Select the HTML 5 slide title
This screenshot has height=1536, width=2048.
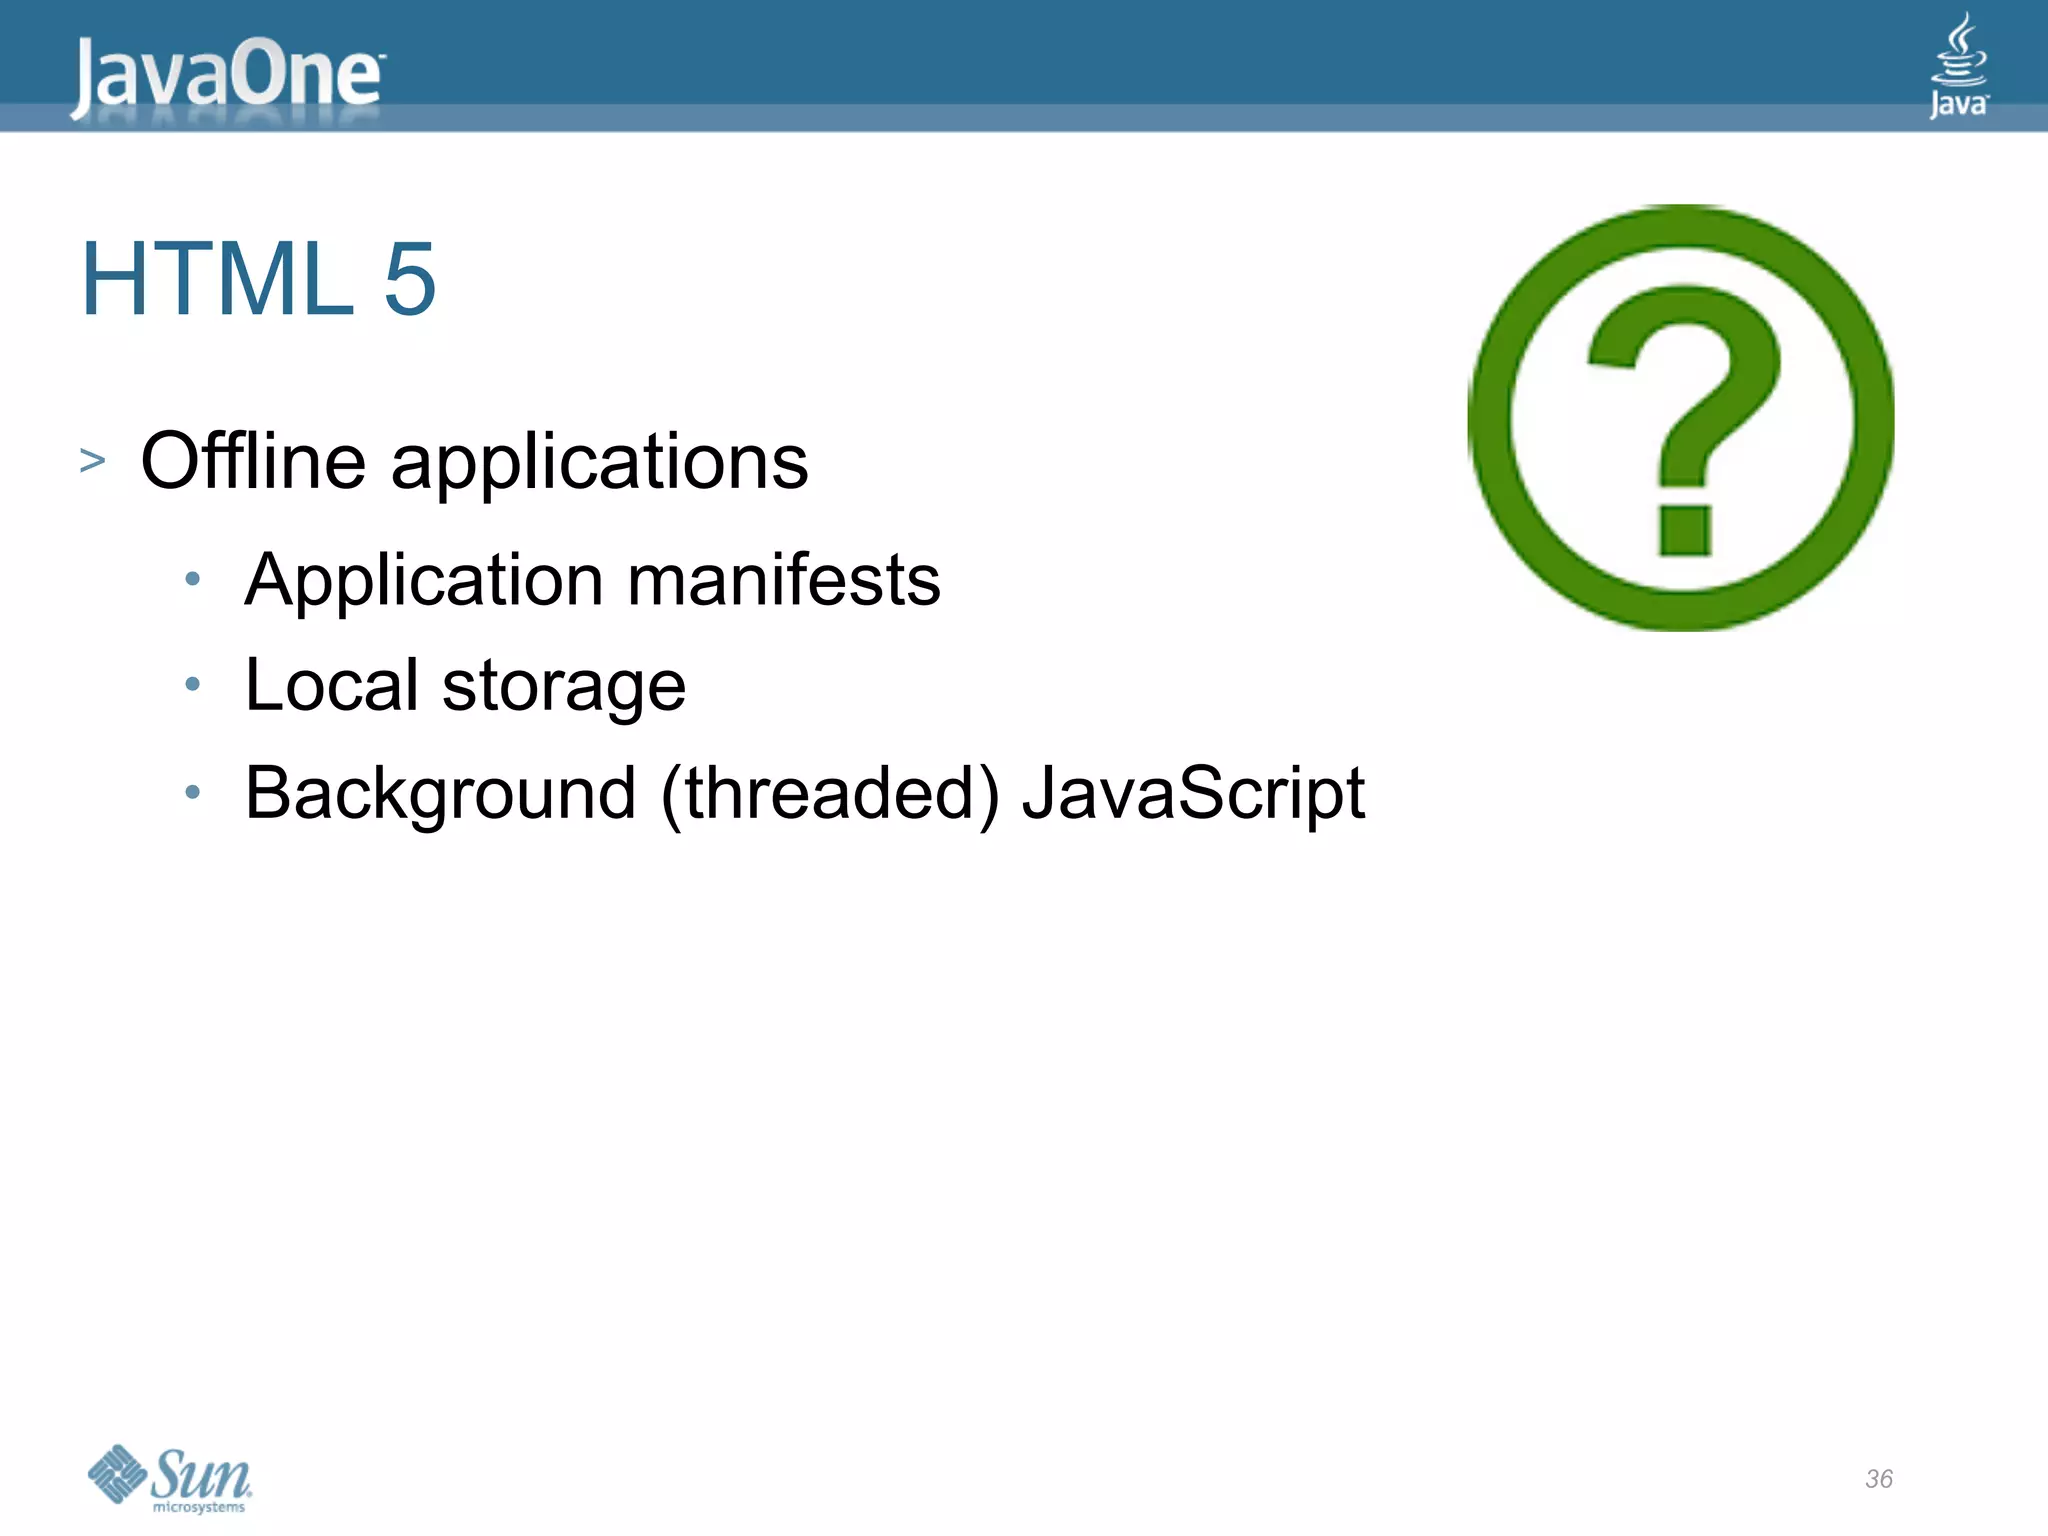pos(258,280)
